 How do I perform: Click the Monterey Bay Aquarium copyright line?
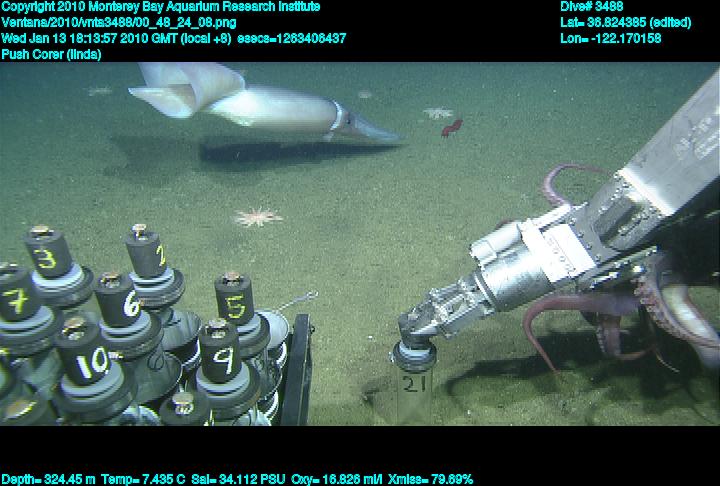click(x=160, y=7)
